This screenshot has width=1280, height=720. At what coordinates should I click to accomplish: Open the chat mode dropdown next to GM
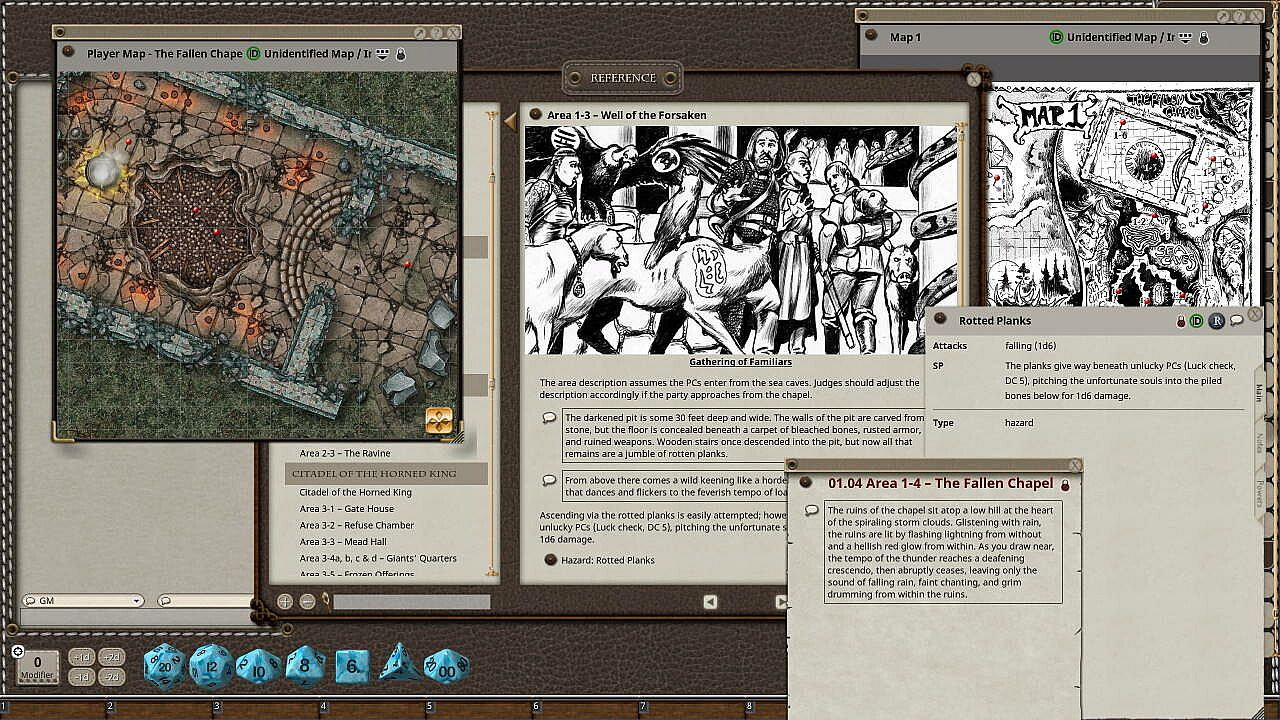[205, 601]
